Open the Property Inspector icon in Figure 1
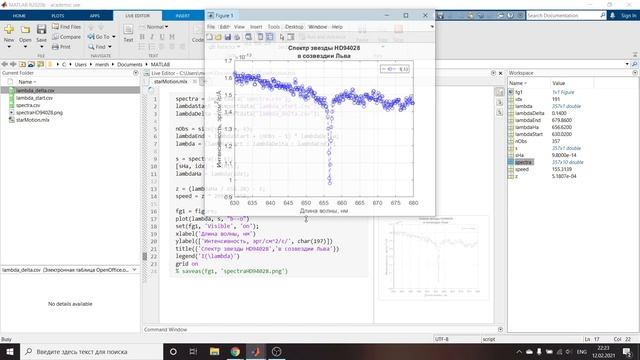Viewport: 640px width, 360px height. coord(291,37)
